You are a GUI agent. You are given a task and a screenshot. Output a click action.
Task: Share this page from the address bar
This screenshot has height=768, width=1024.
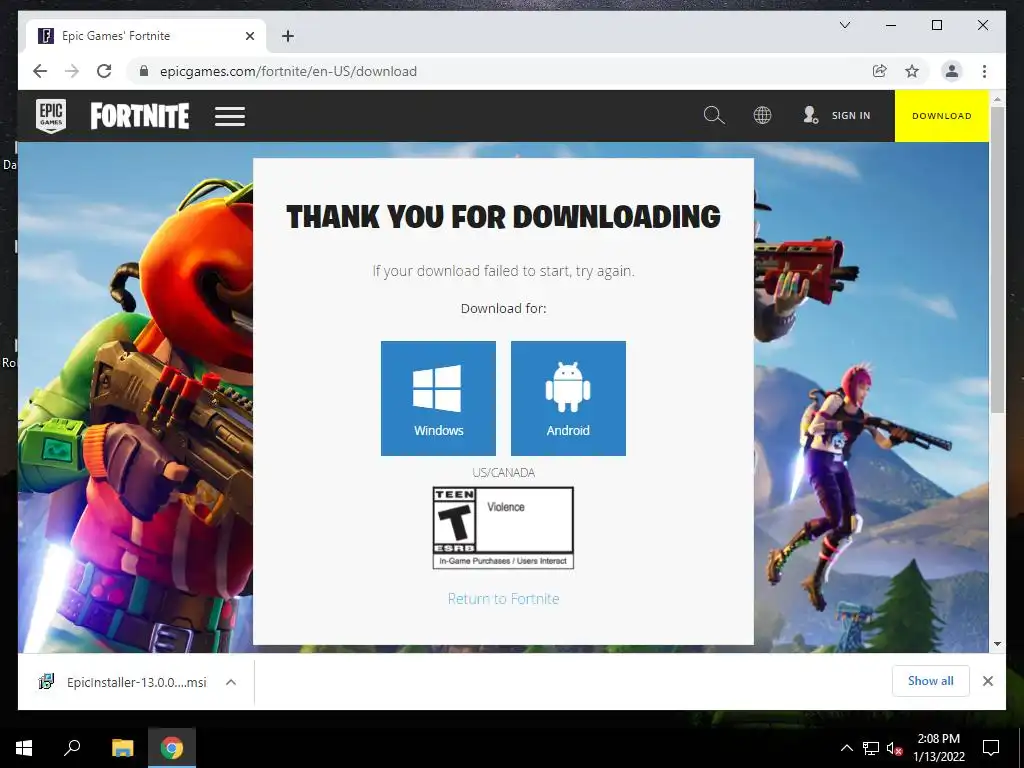pyautogui.click(x=880, y=71)
